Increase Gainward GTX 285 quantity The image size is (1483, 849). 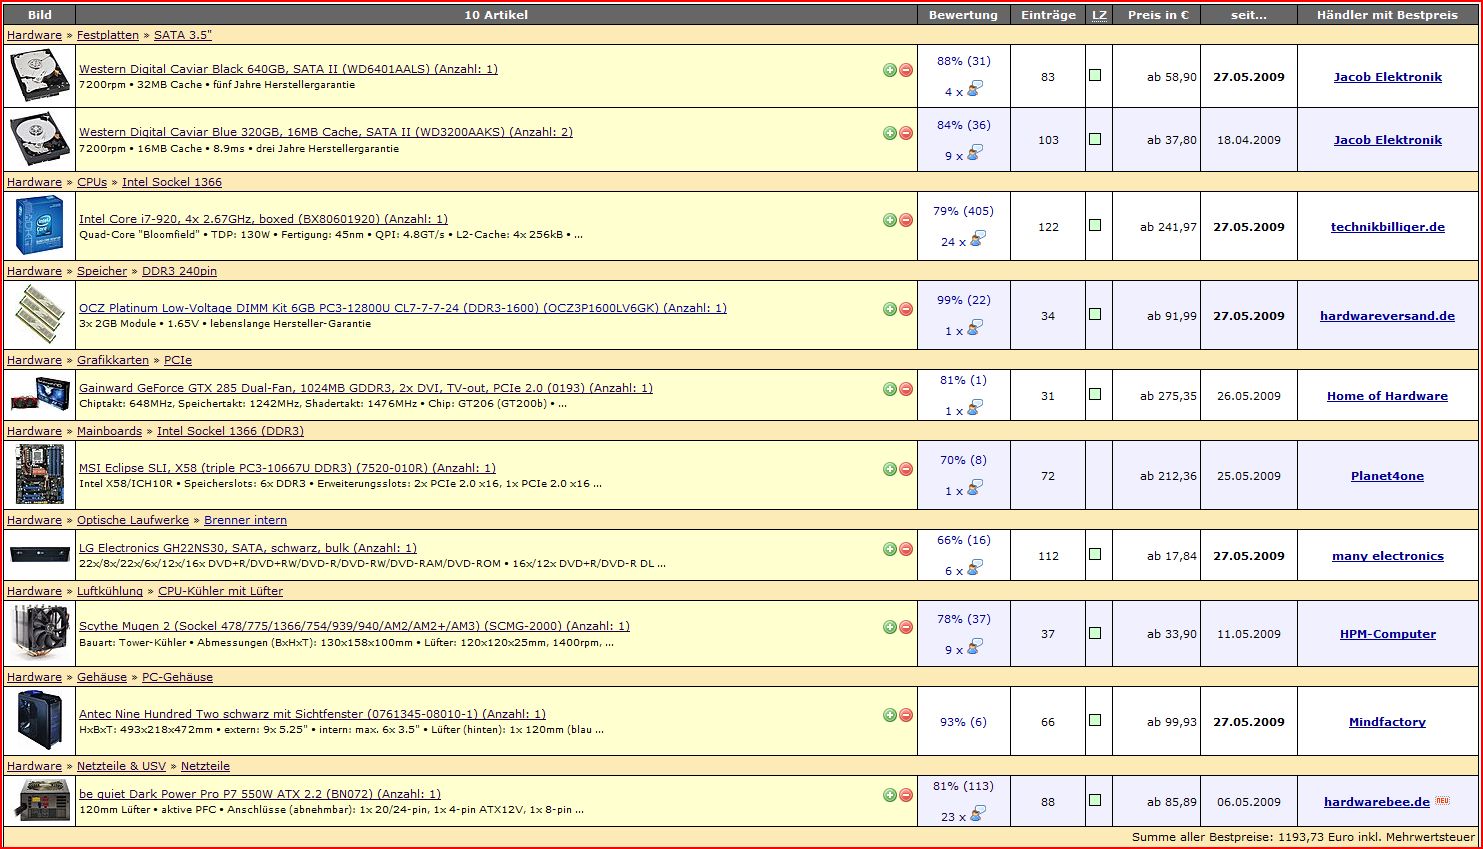tap(890, 389)
